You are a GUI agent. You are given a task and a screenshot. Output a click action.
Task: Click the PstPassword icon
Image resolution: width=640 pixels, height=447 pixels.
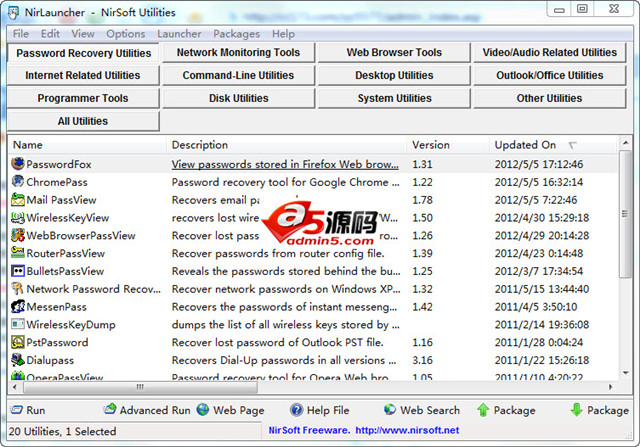point(18,342)
